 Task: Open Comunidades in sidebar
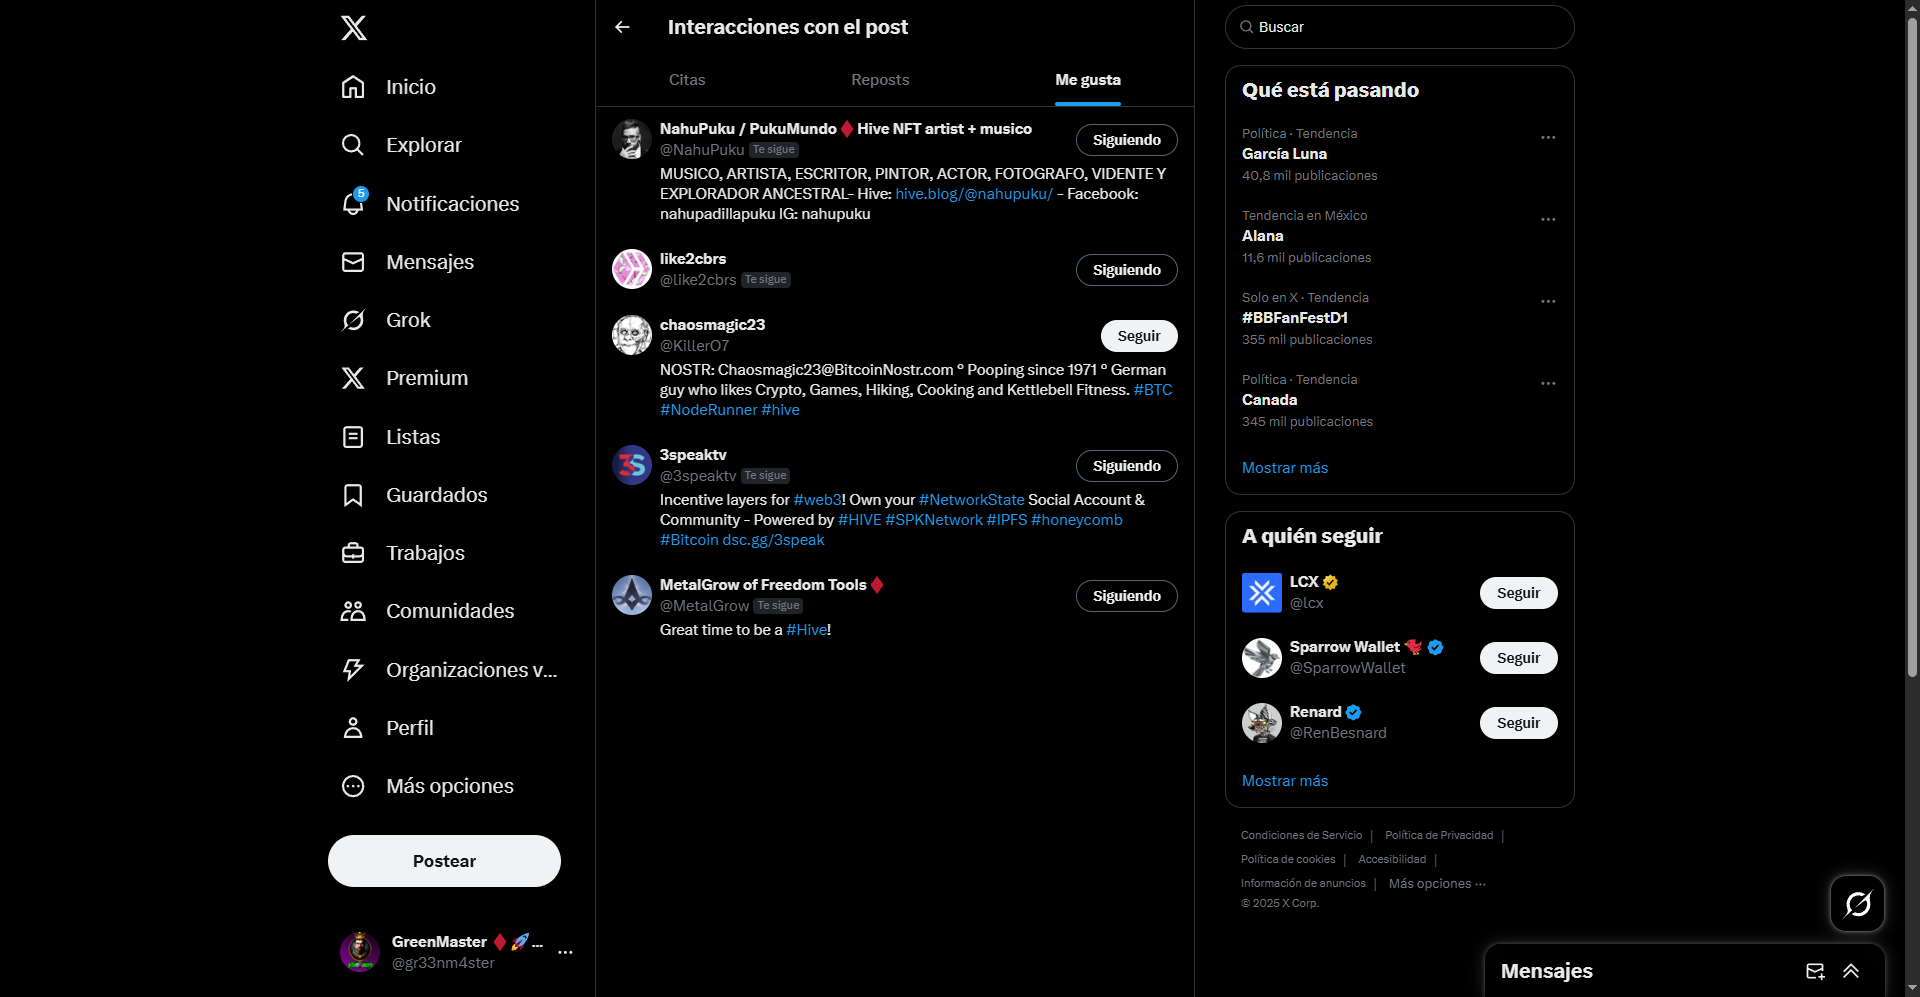[427, 611]
